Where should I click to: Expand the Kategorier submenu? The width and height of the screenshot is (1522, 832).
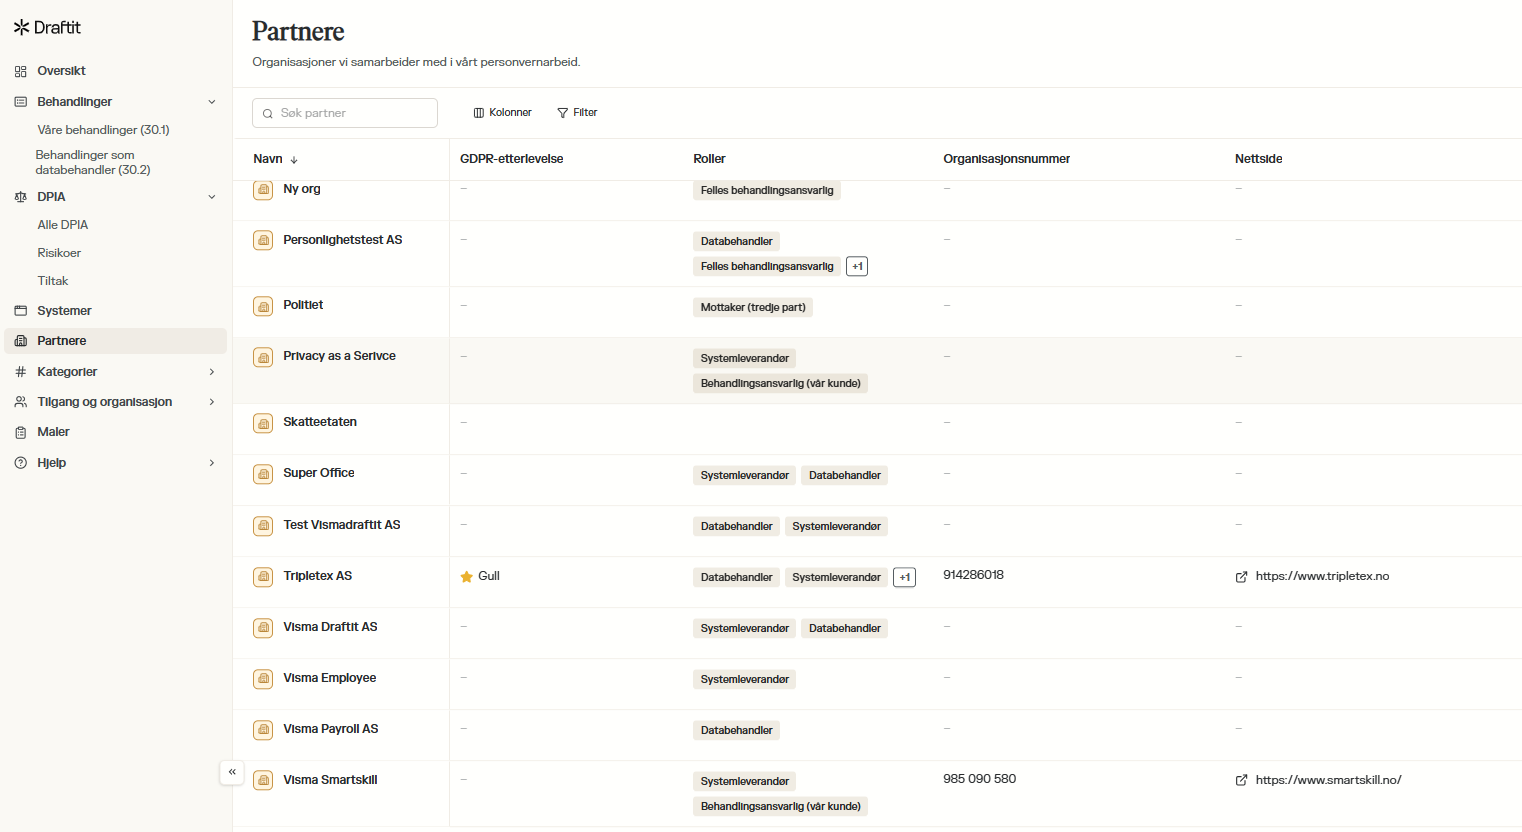(x=211, y=372)
